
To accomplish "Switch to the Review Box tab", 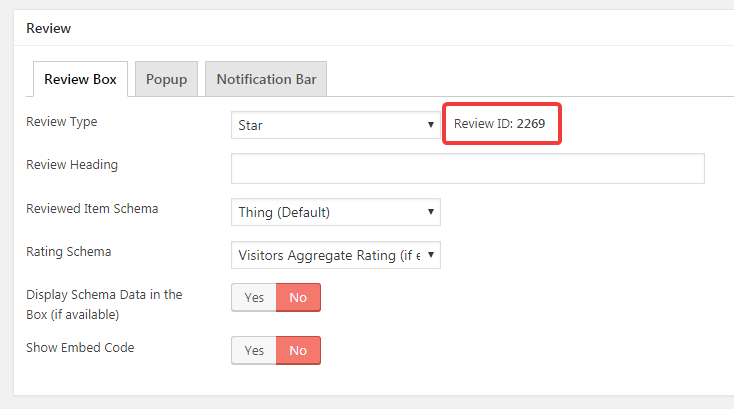I will point(80,79).
